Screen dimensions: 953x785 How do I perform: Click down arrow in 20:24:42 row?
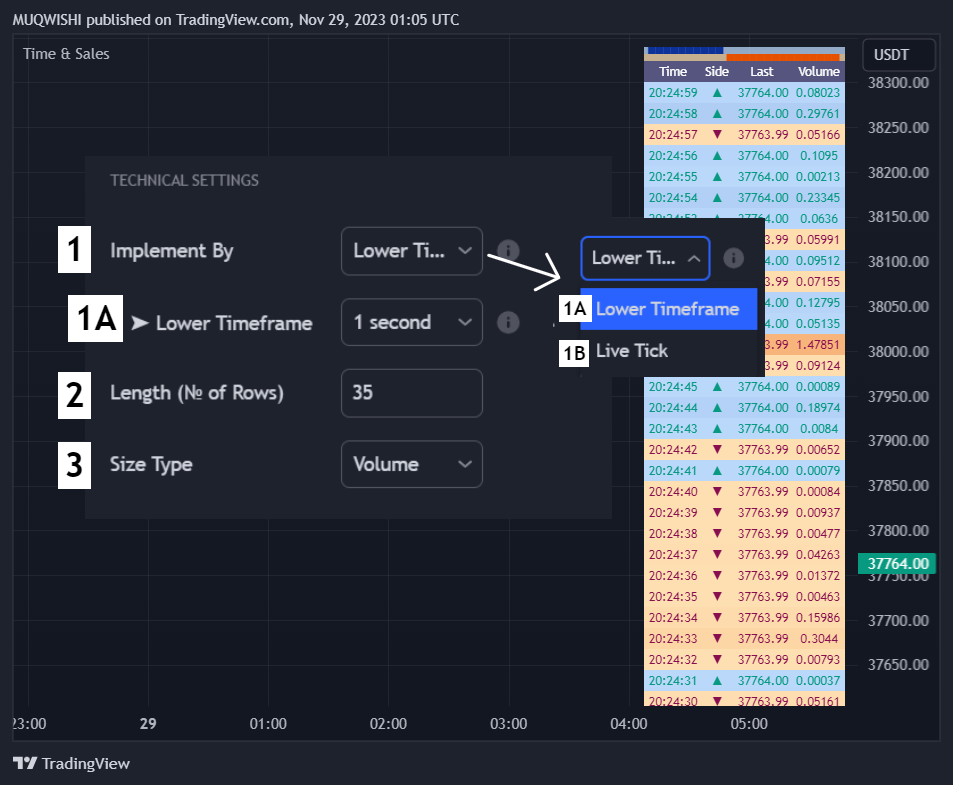717,450
